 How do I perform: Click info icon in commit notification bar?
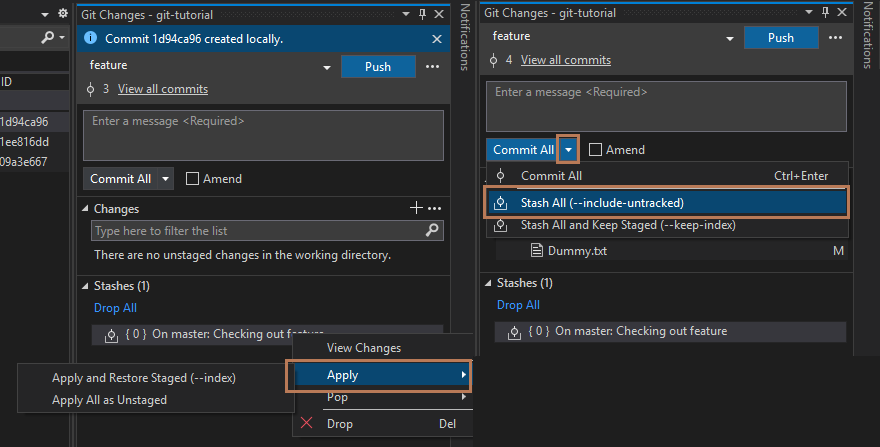[x=90, y=38]
